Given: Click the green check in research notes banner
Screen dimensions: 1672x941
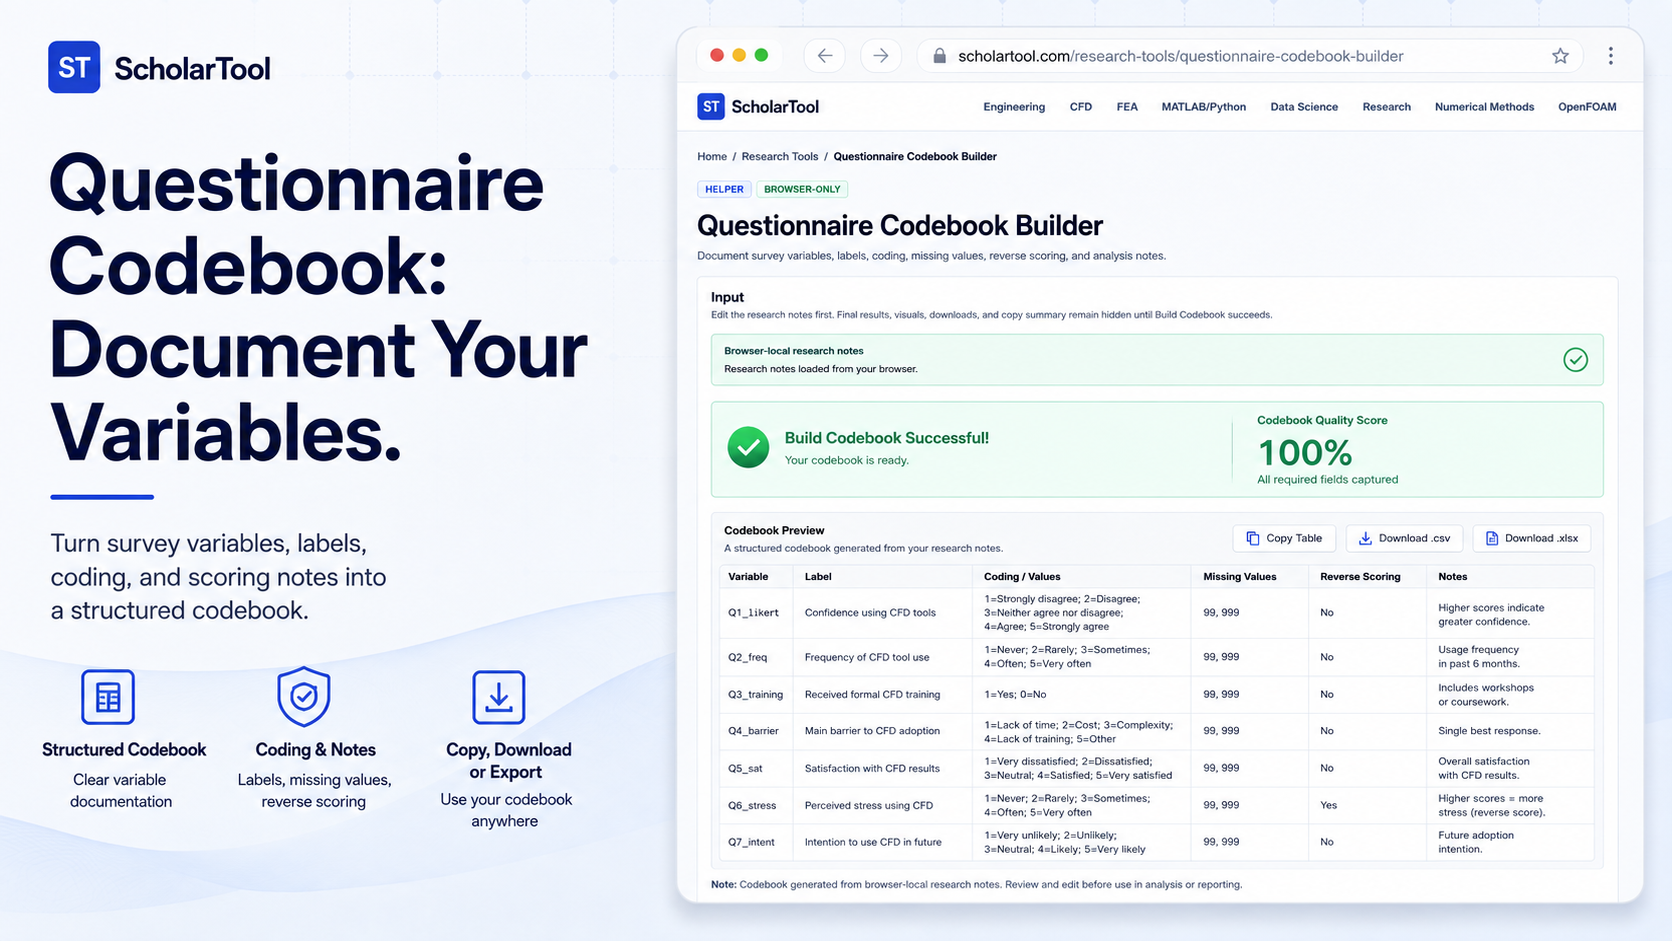Looking at the screenshot, I should click(1575, 360).
